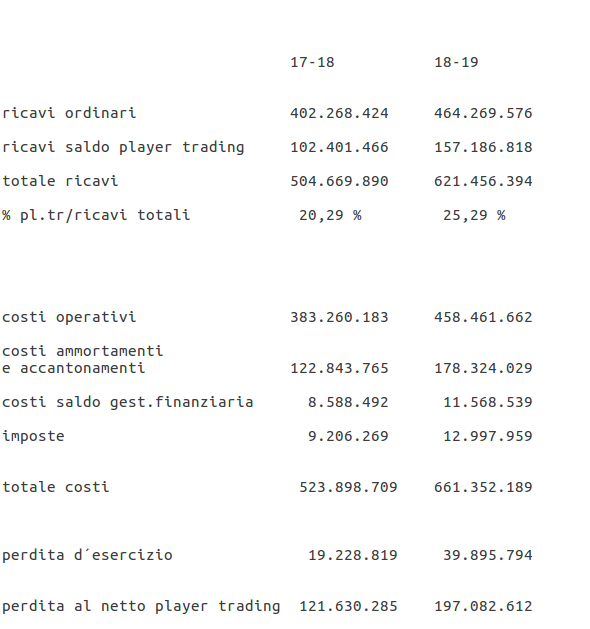590x629 pixels.
Task: Click total revenue 621.456.394
Action: pos(483,181)
